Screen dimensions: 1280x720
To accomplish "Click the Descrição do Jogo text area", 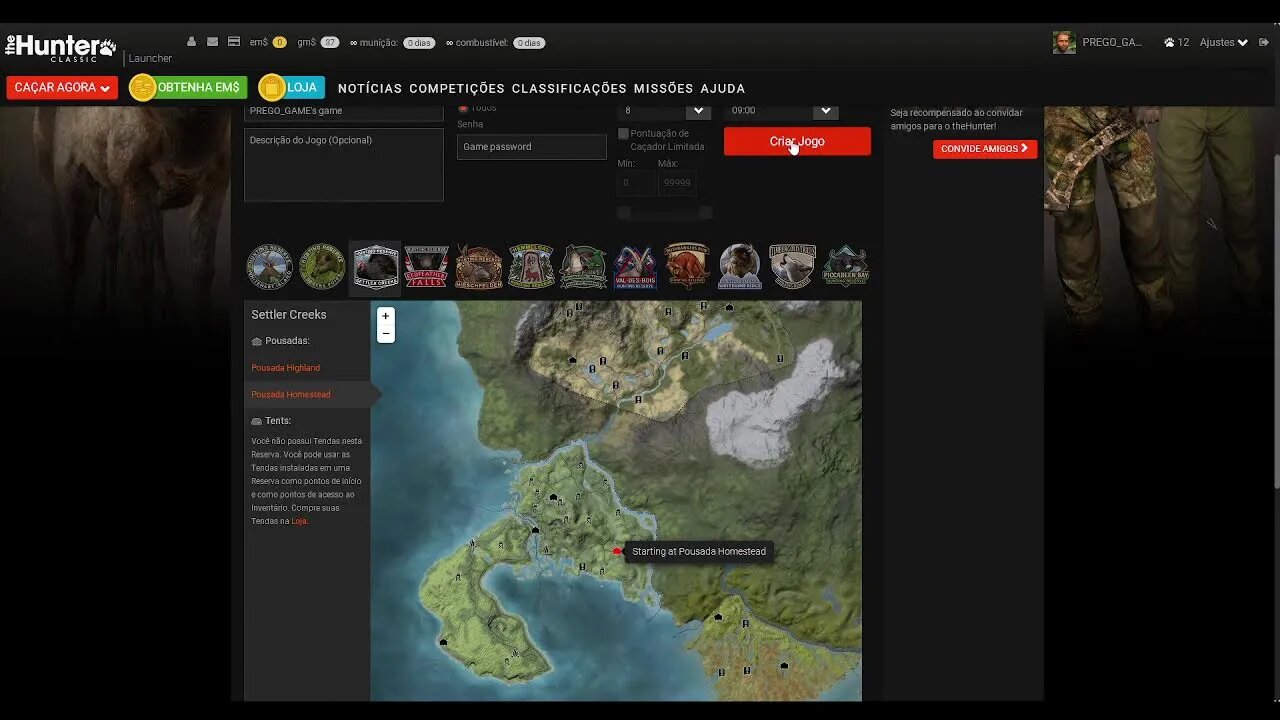I will [344, 165].
